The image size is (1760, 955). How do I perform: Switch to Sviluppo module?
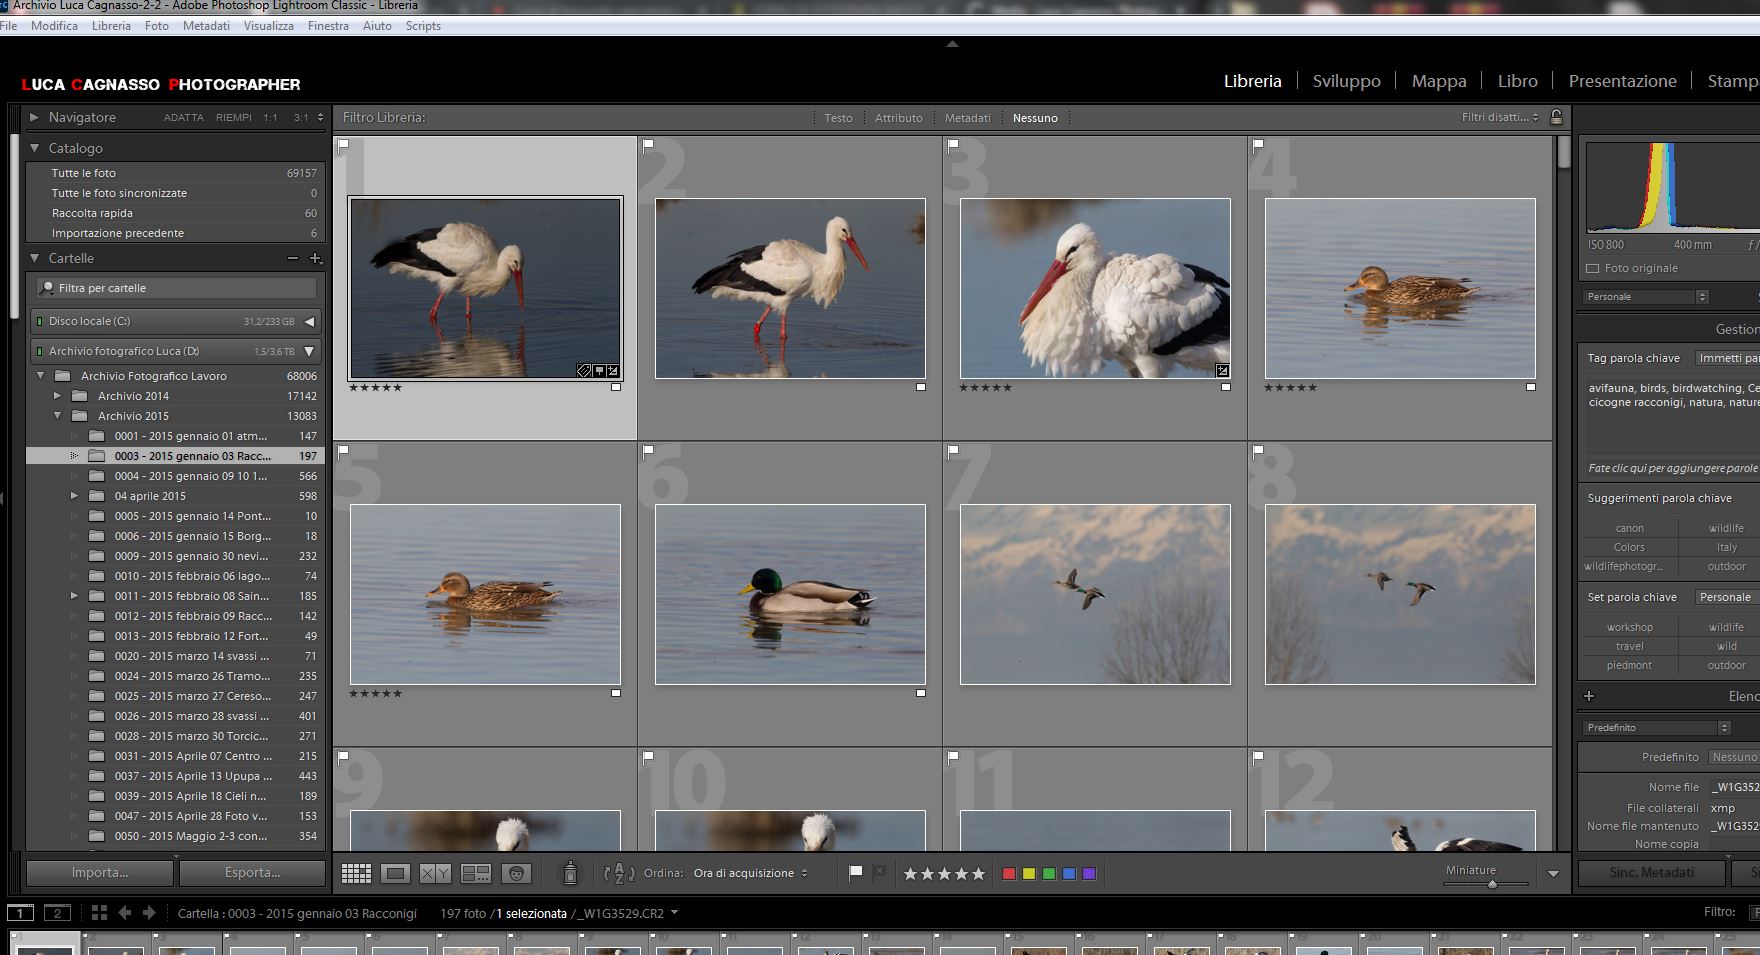1346,81
